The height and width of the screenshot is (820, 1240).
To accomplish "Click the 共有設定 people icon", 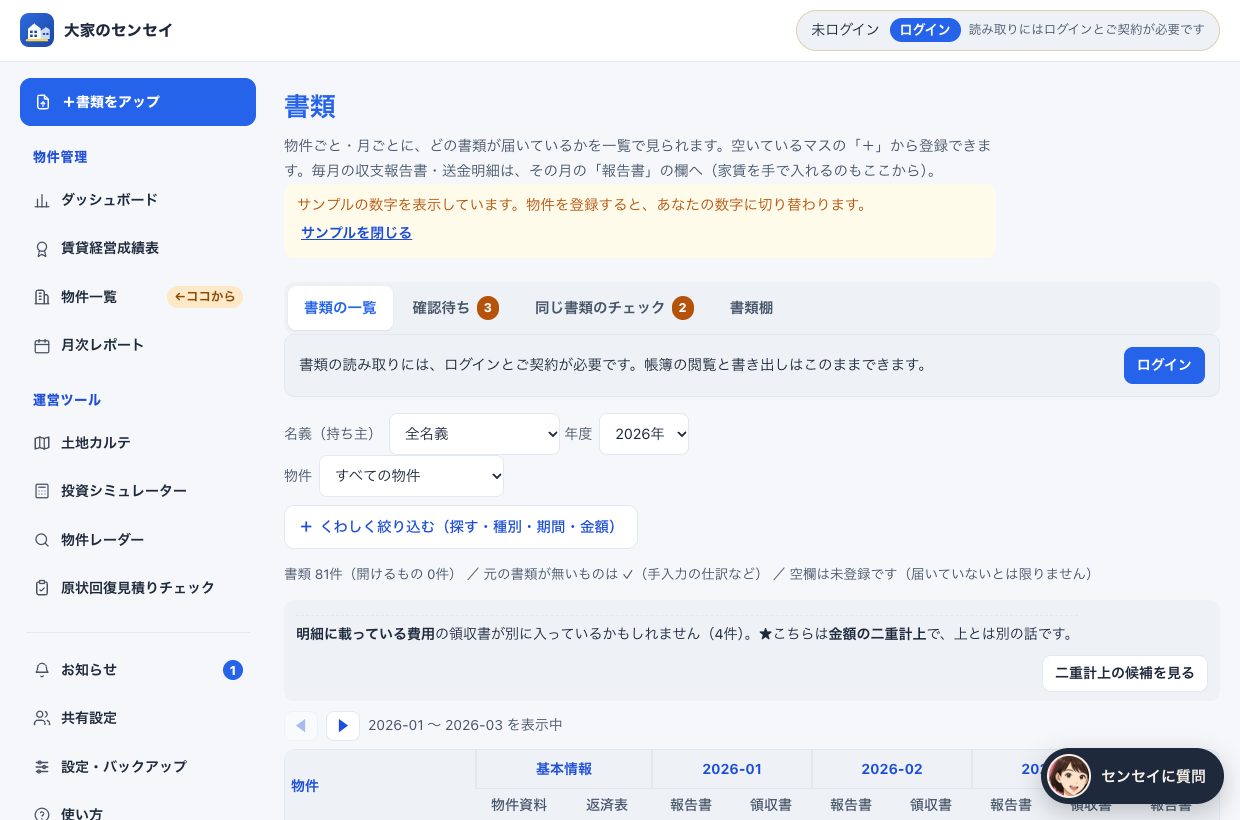I will (42, 718).
